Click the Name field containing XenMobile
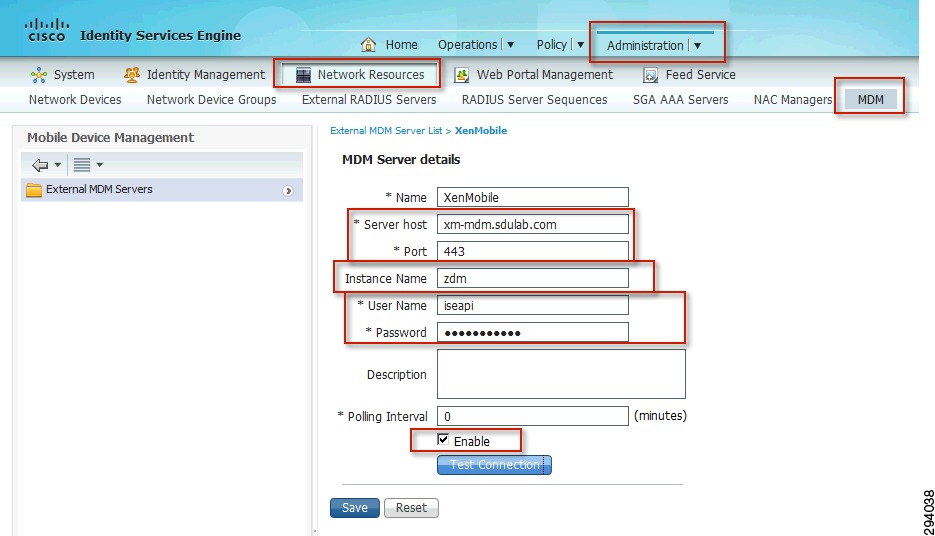The height and width of the screenshot is (536, 935). coord(532,197)
